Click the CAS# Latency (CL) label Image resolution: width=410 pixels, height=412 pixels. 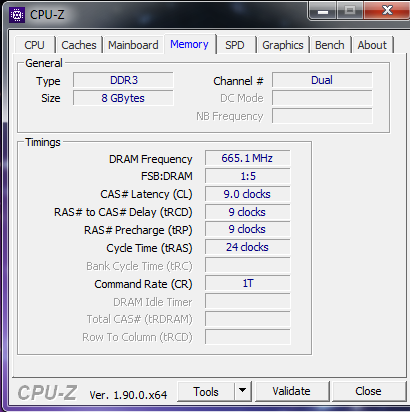pyautogui.click(x=146, y=194)
